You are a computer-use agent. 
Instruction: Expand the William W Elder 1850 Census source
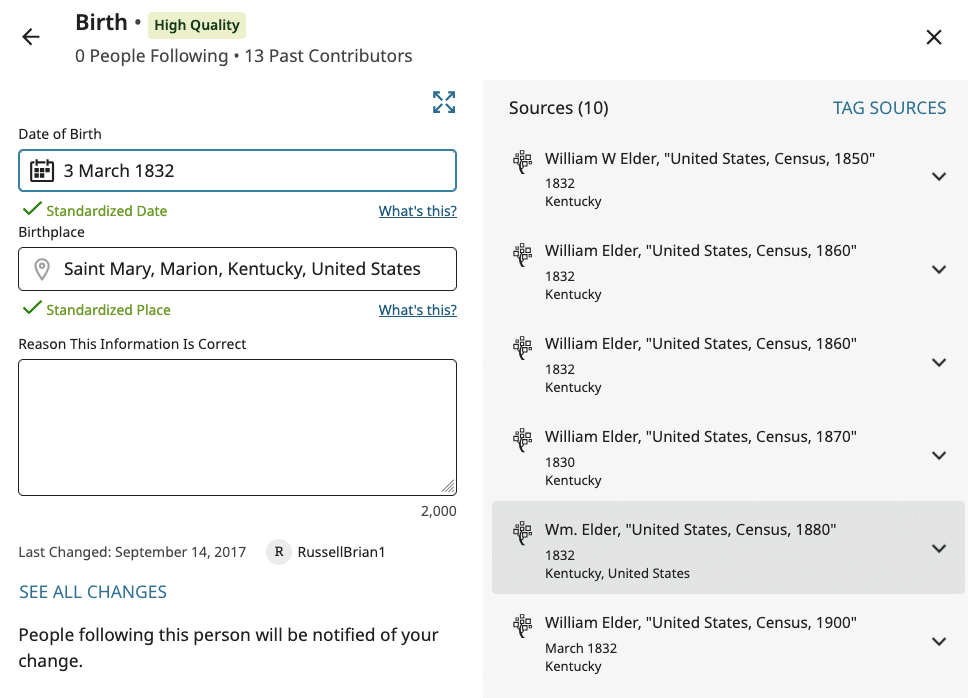(938, 177)
